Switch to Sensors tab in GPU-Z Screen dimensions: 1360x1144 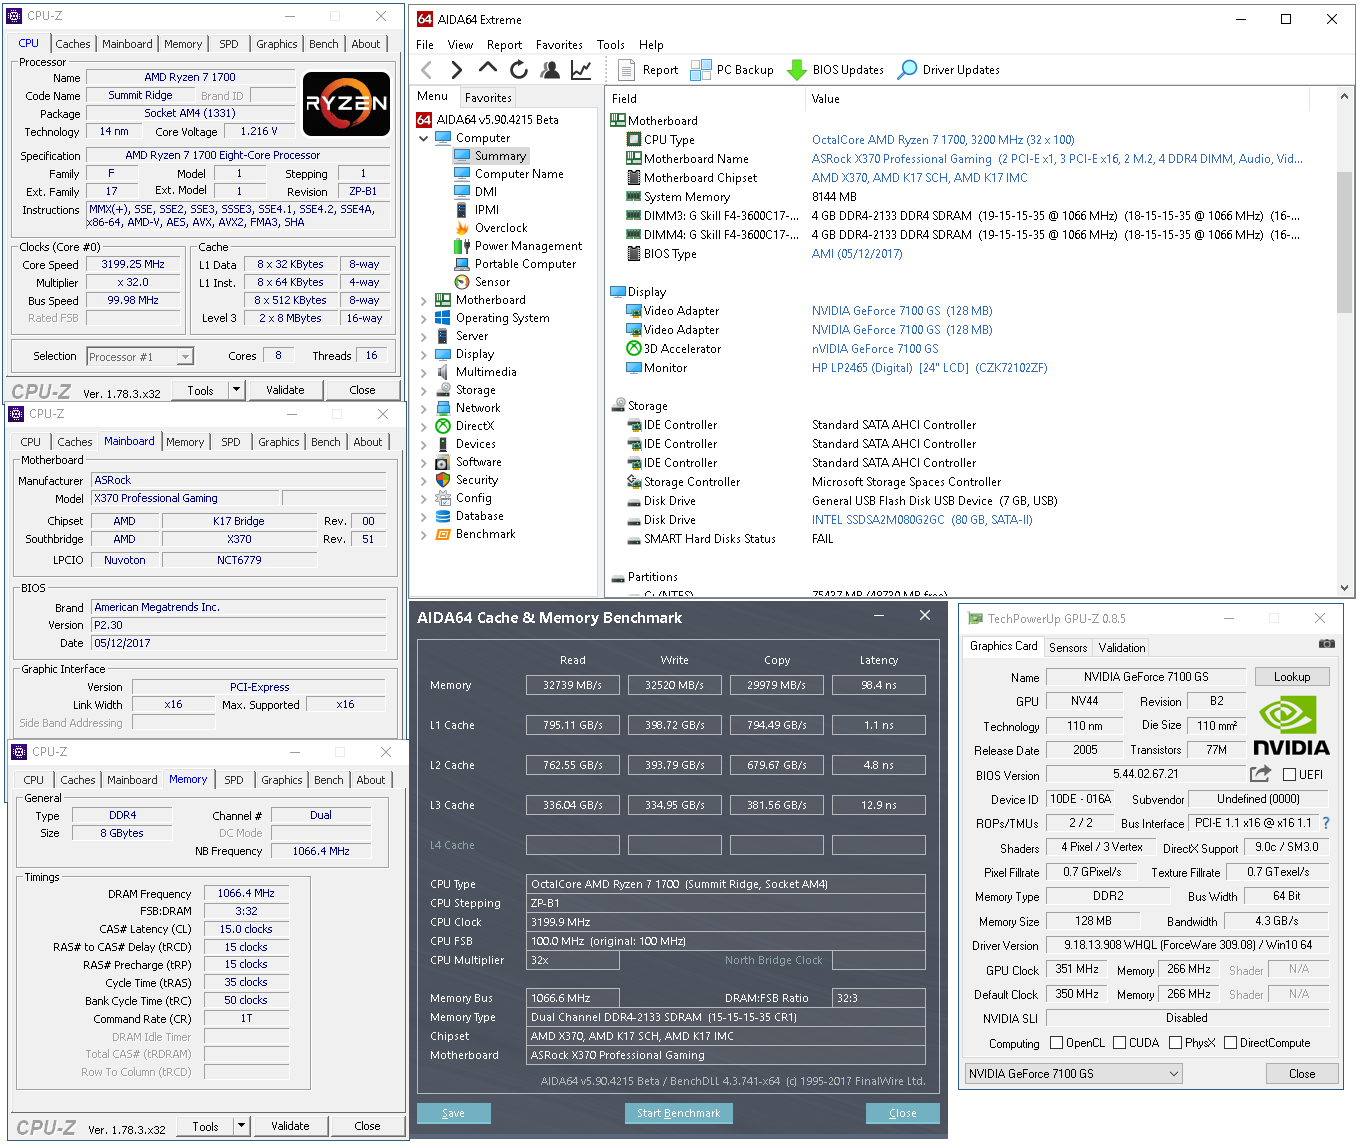(x=1068, y=648)
